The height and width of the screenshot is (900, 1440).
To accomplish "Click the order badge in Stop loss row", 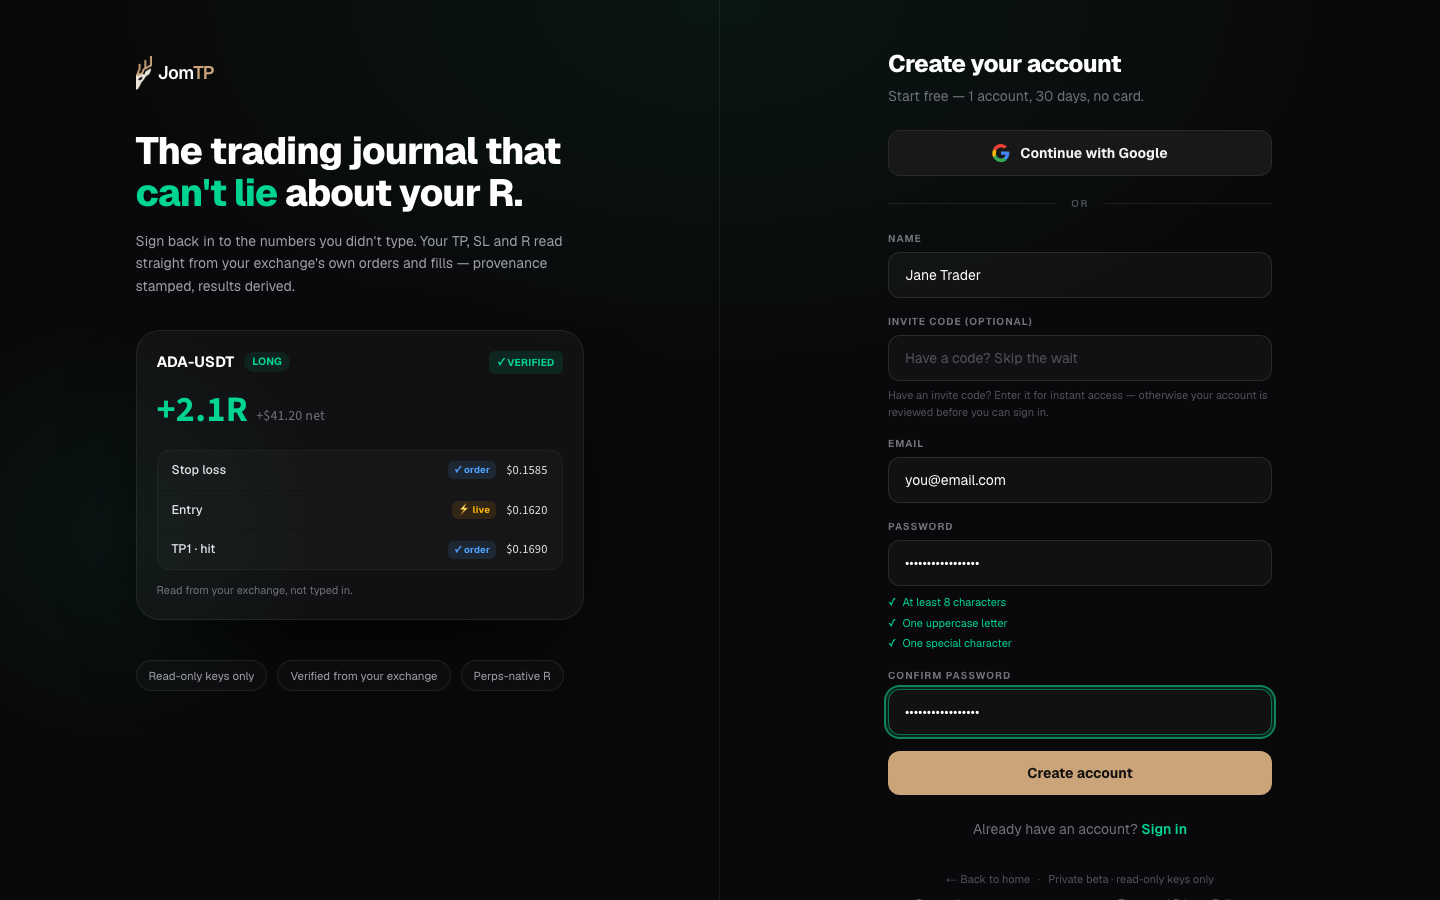I will coord(472,470).
